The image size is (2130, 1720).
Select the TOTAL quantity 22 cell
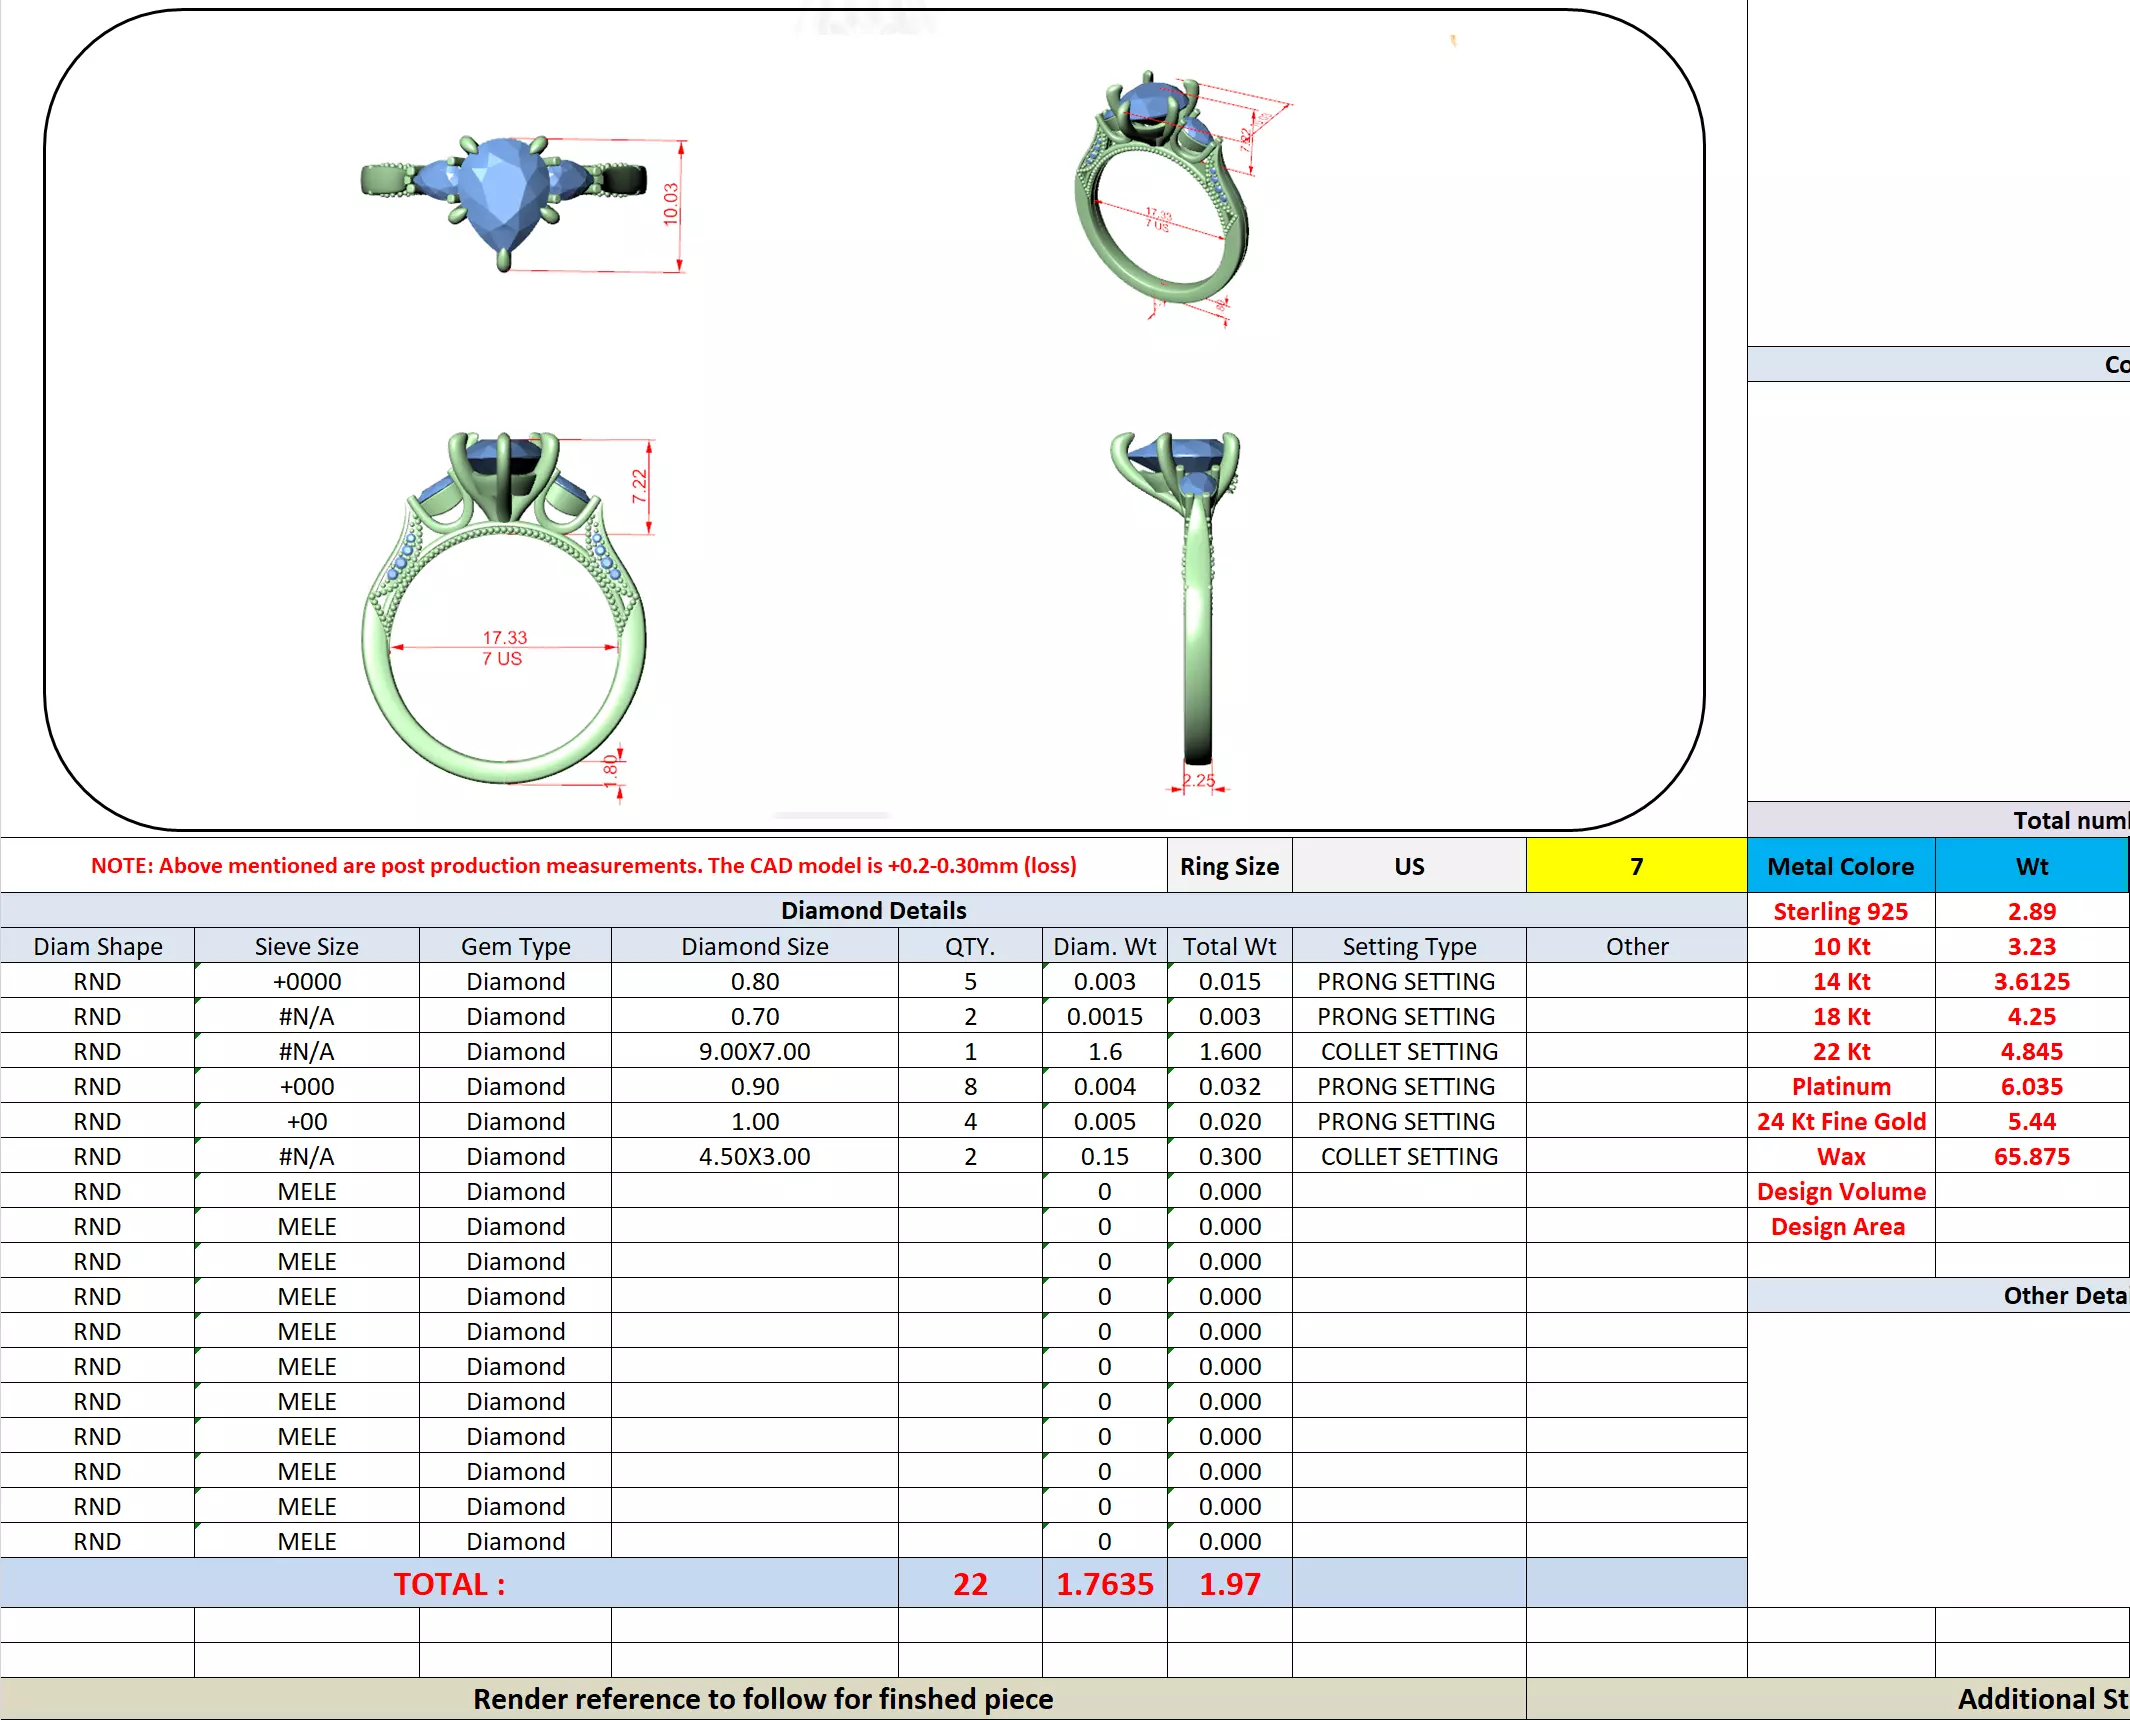pyautogui.click(x=969, y=1584)
